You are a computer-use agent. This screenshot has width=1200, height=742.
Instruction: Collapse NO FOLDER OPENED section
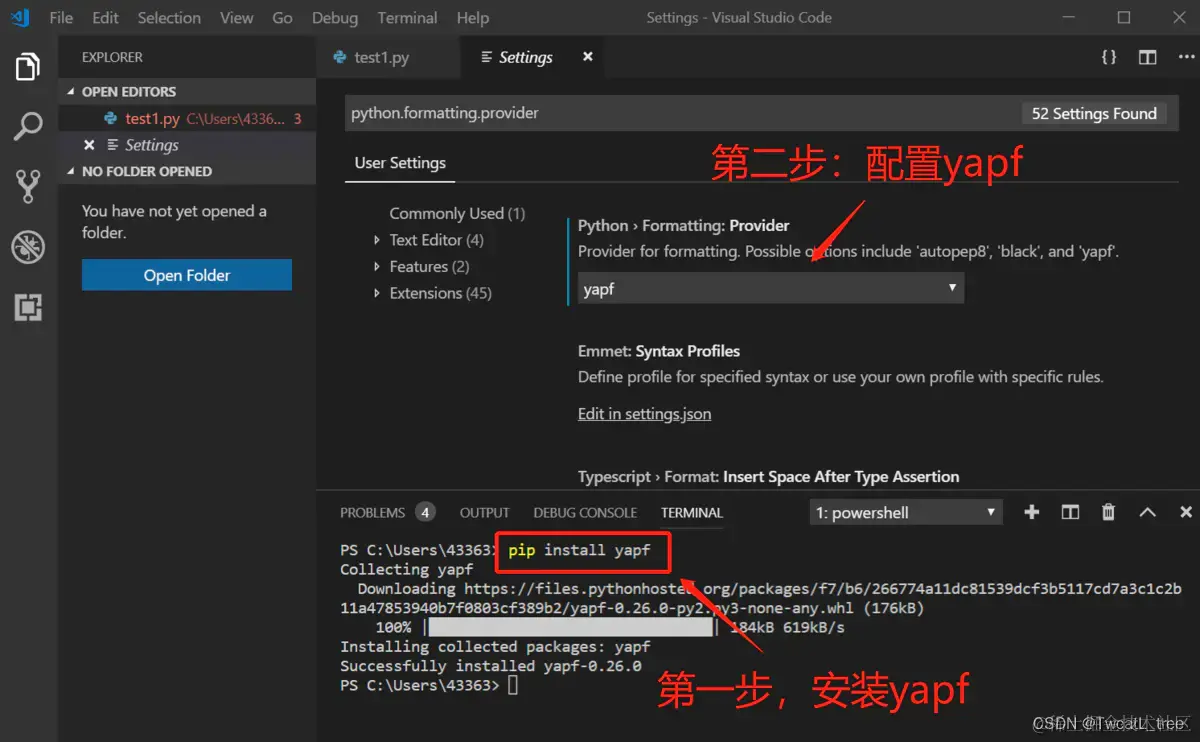pos(187,171)
